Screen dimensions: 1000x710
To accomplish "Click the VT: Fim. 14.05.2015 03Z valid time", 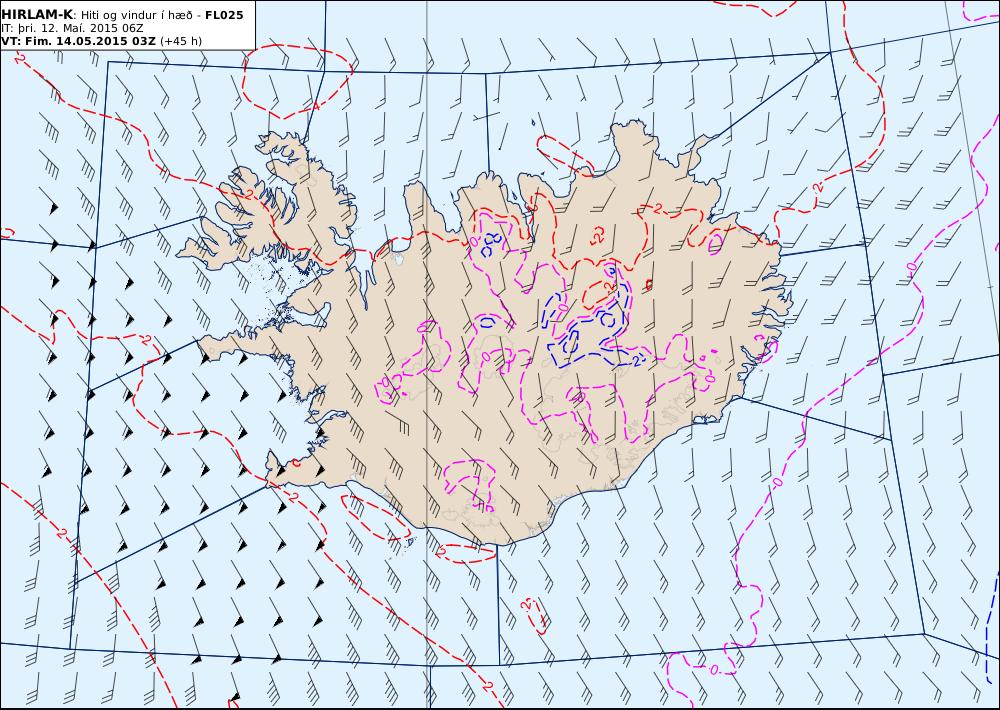I will [78, 41].
